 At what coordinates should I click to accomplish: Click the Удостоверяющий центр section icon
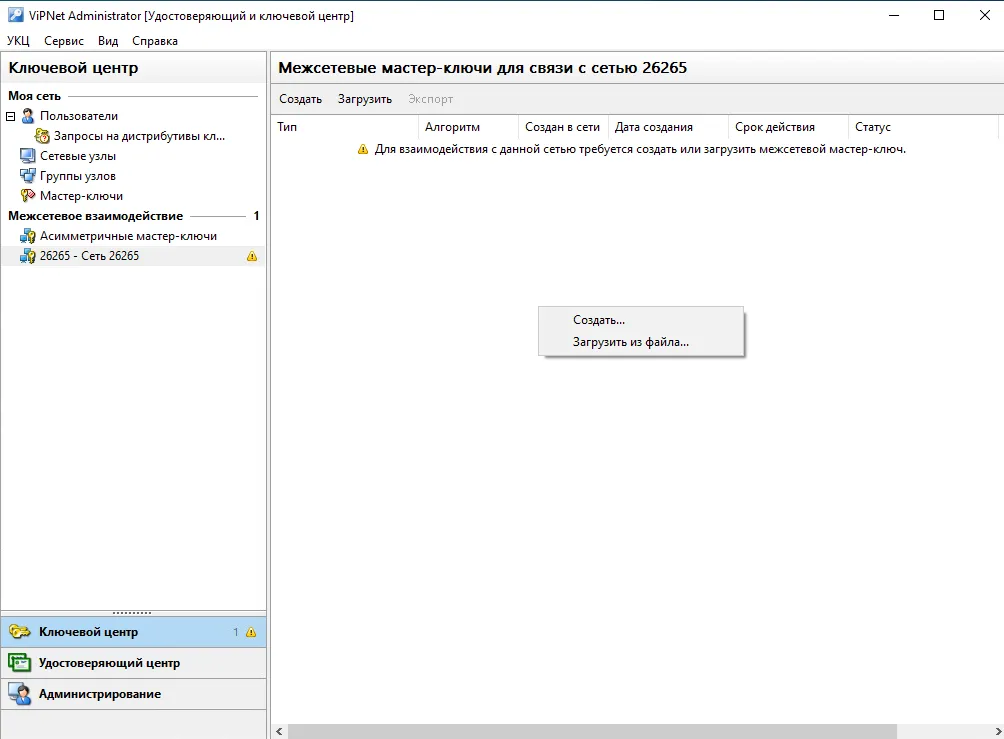(19, 663)
